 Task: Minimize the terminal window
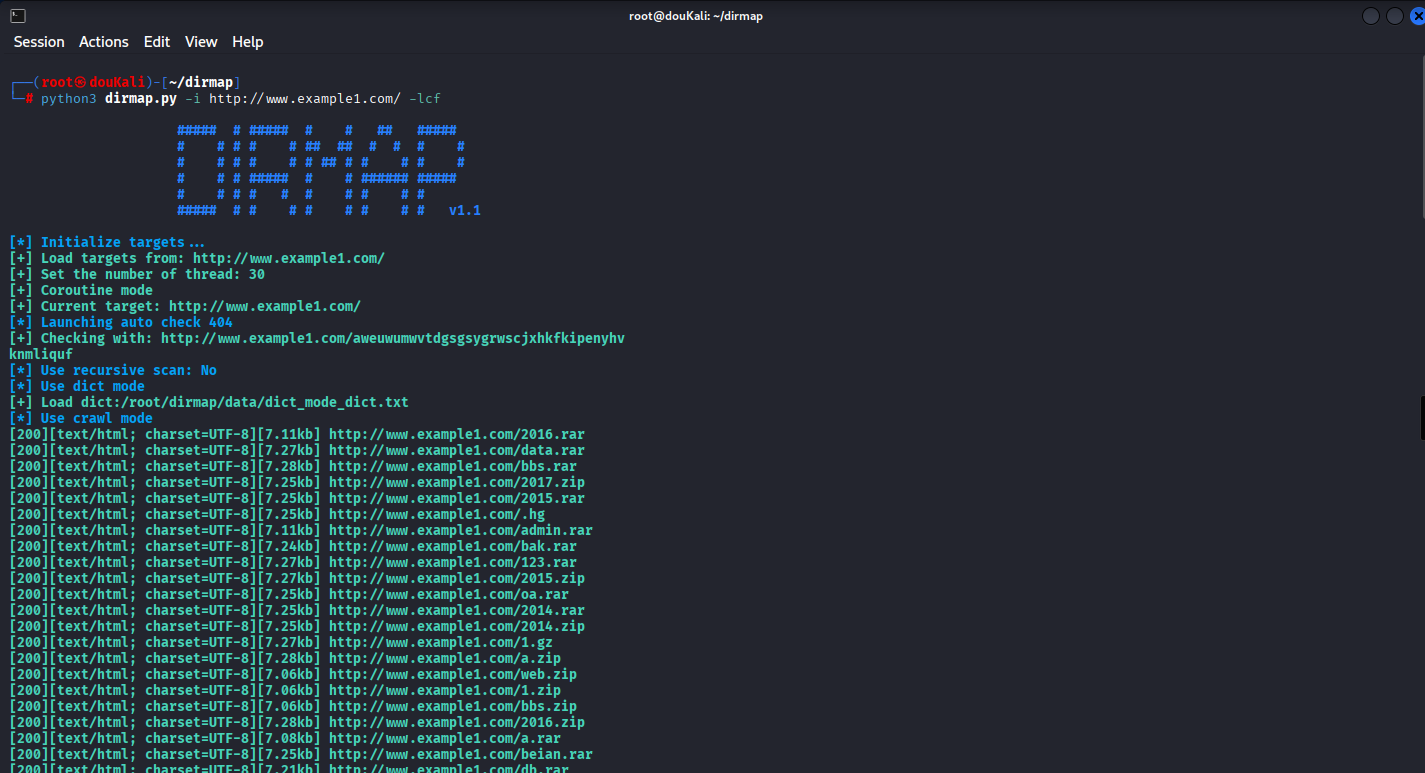(x=1370, y=16)
